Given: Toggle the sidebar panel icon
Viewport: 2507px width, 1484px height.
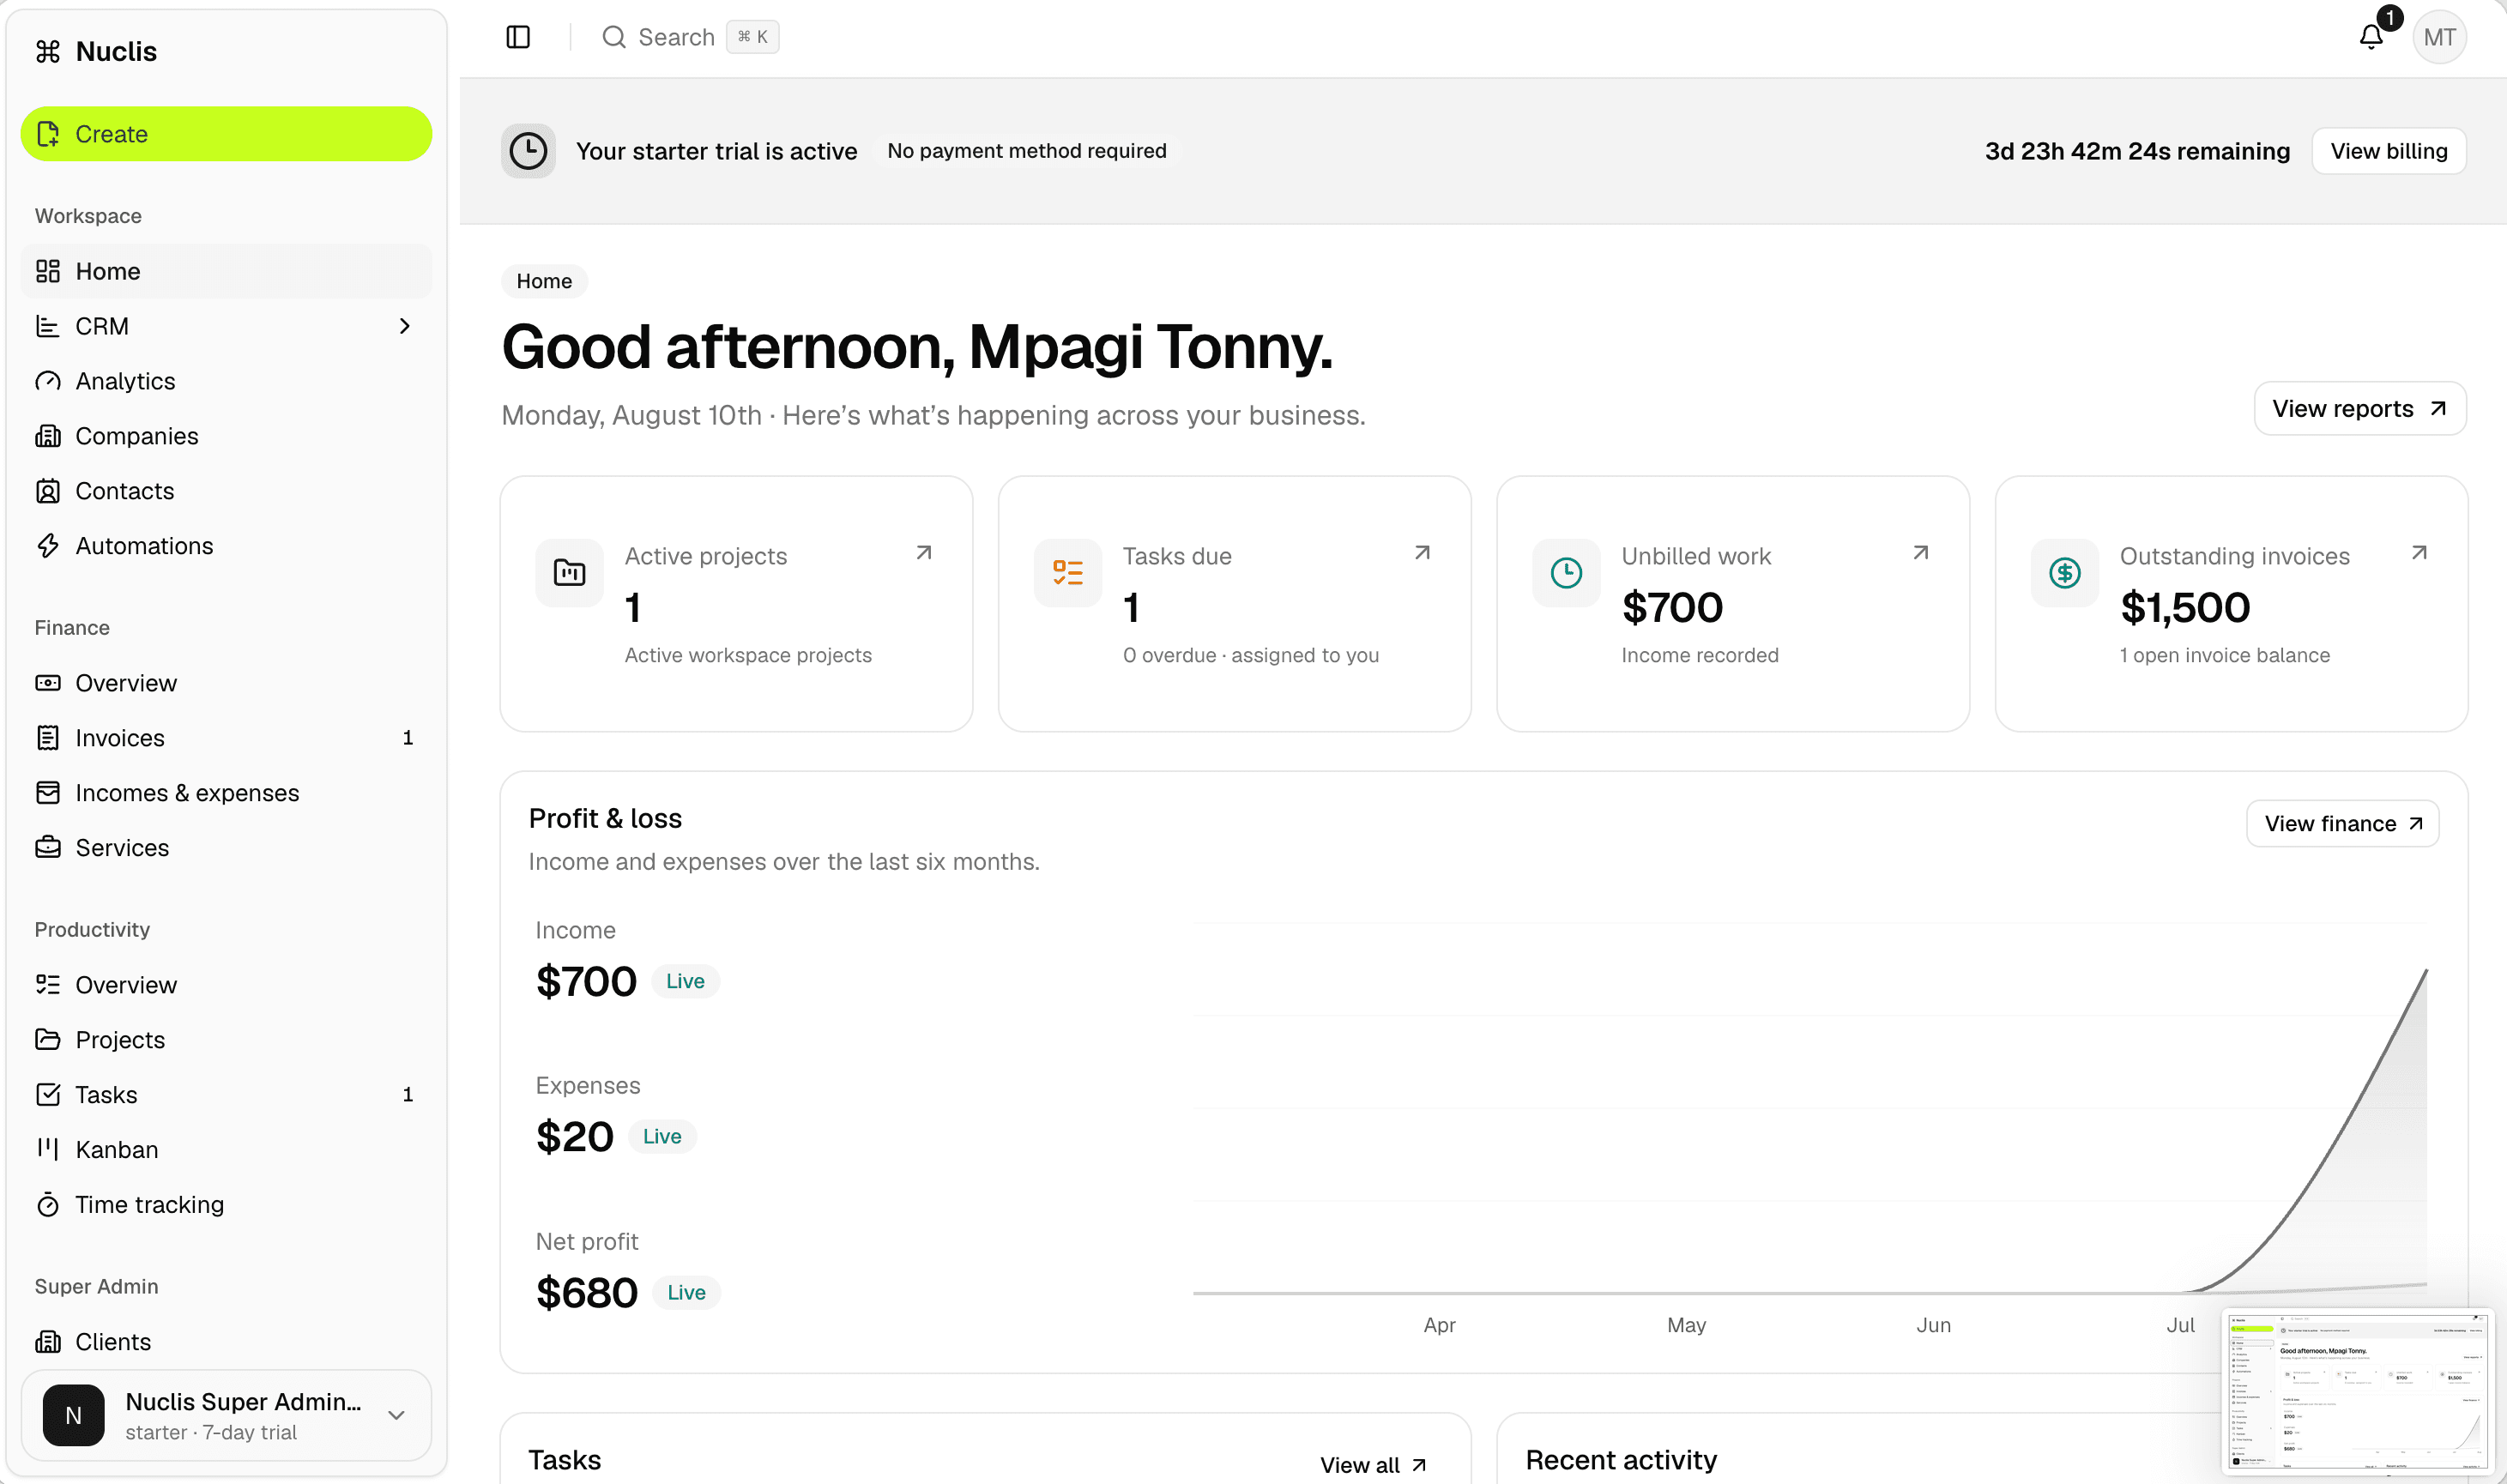Looking at the screenshot, I should point(518,37).
